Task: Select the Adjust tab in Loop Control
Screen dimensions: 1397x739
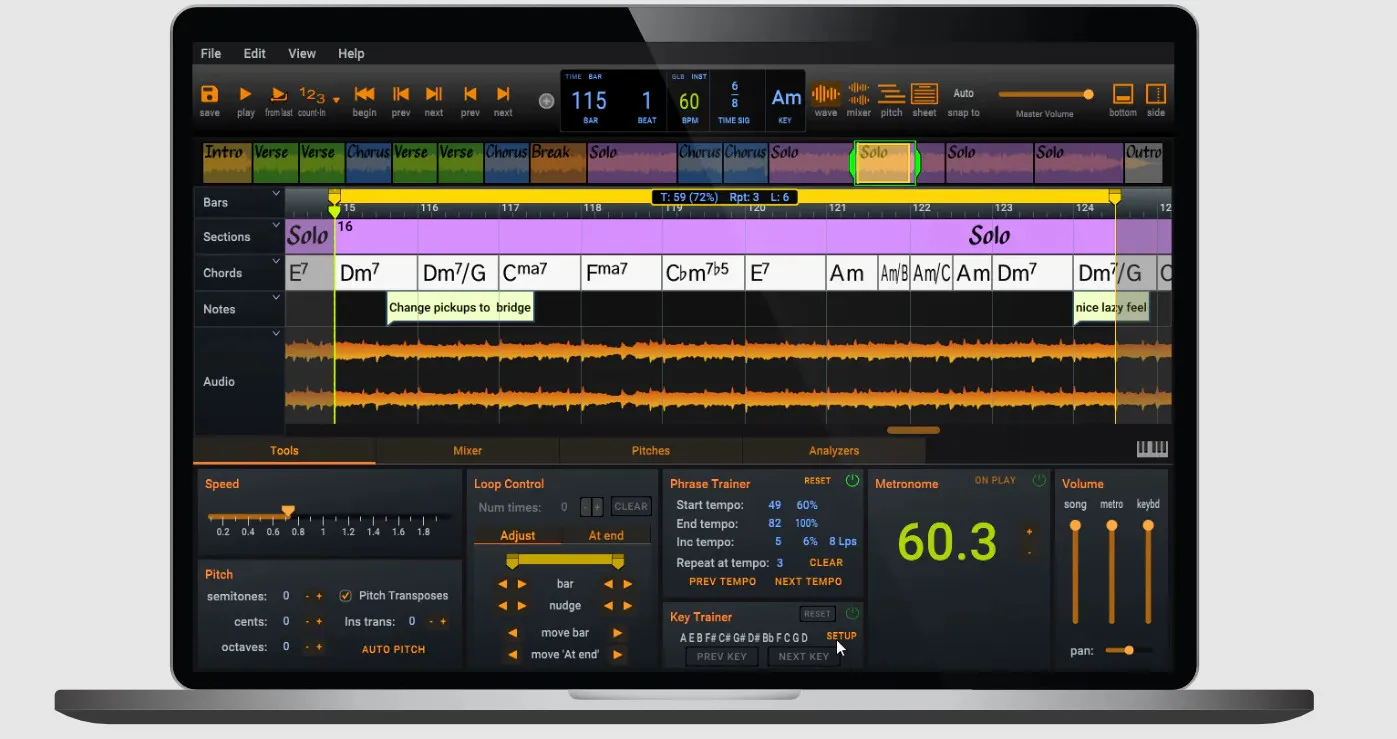Action: (x=517, y=536)
